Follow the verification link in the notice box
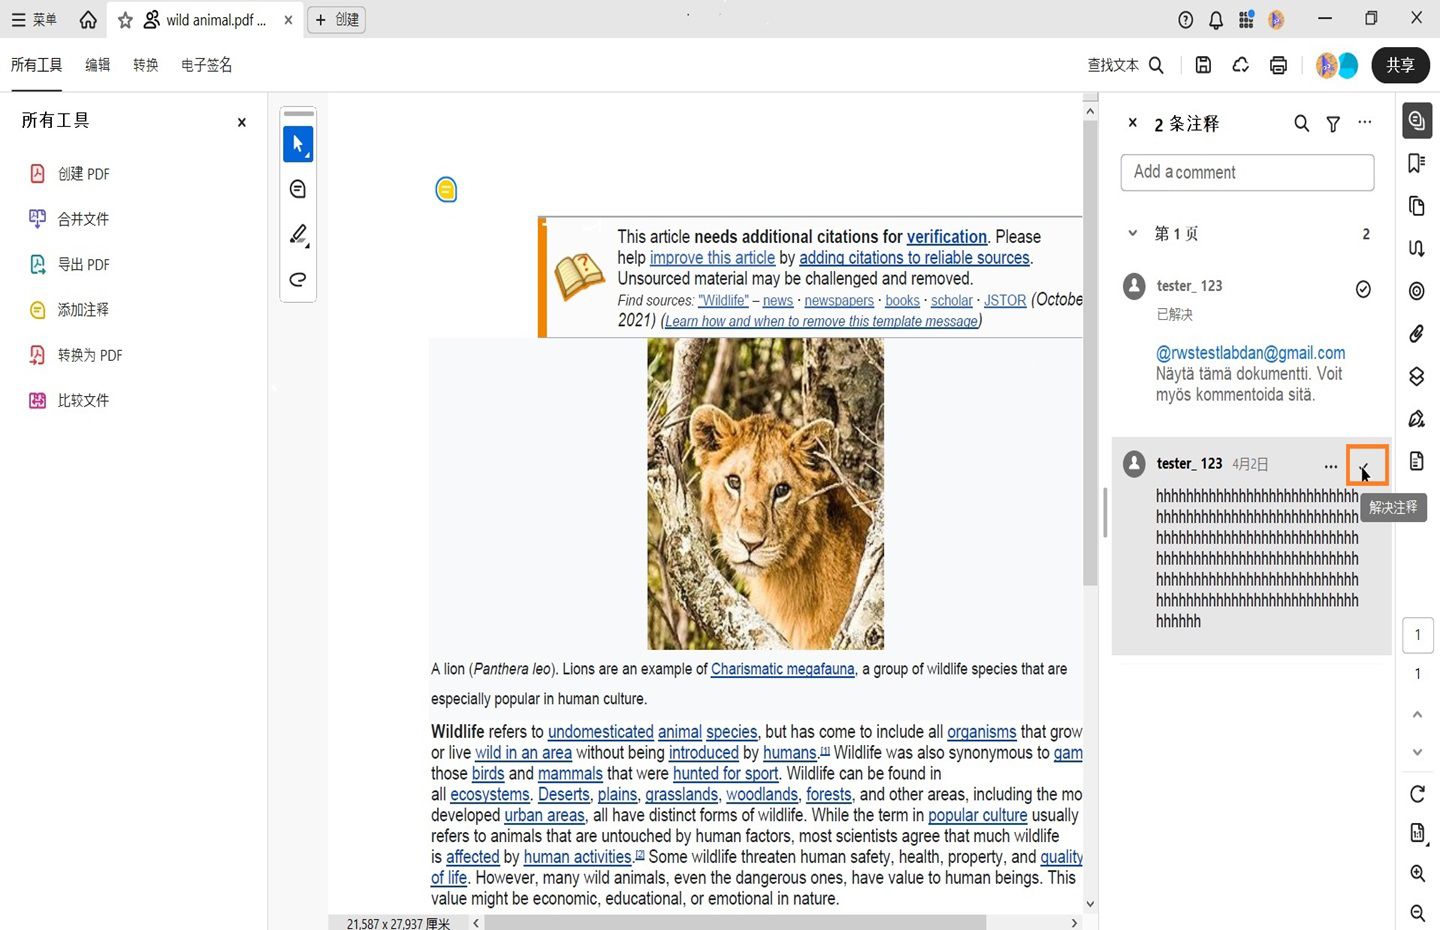Image resolution: width=1440 pixels, height=930 pixels. [x=947, y=237]
